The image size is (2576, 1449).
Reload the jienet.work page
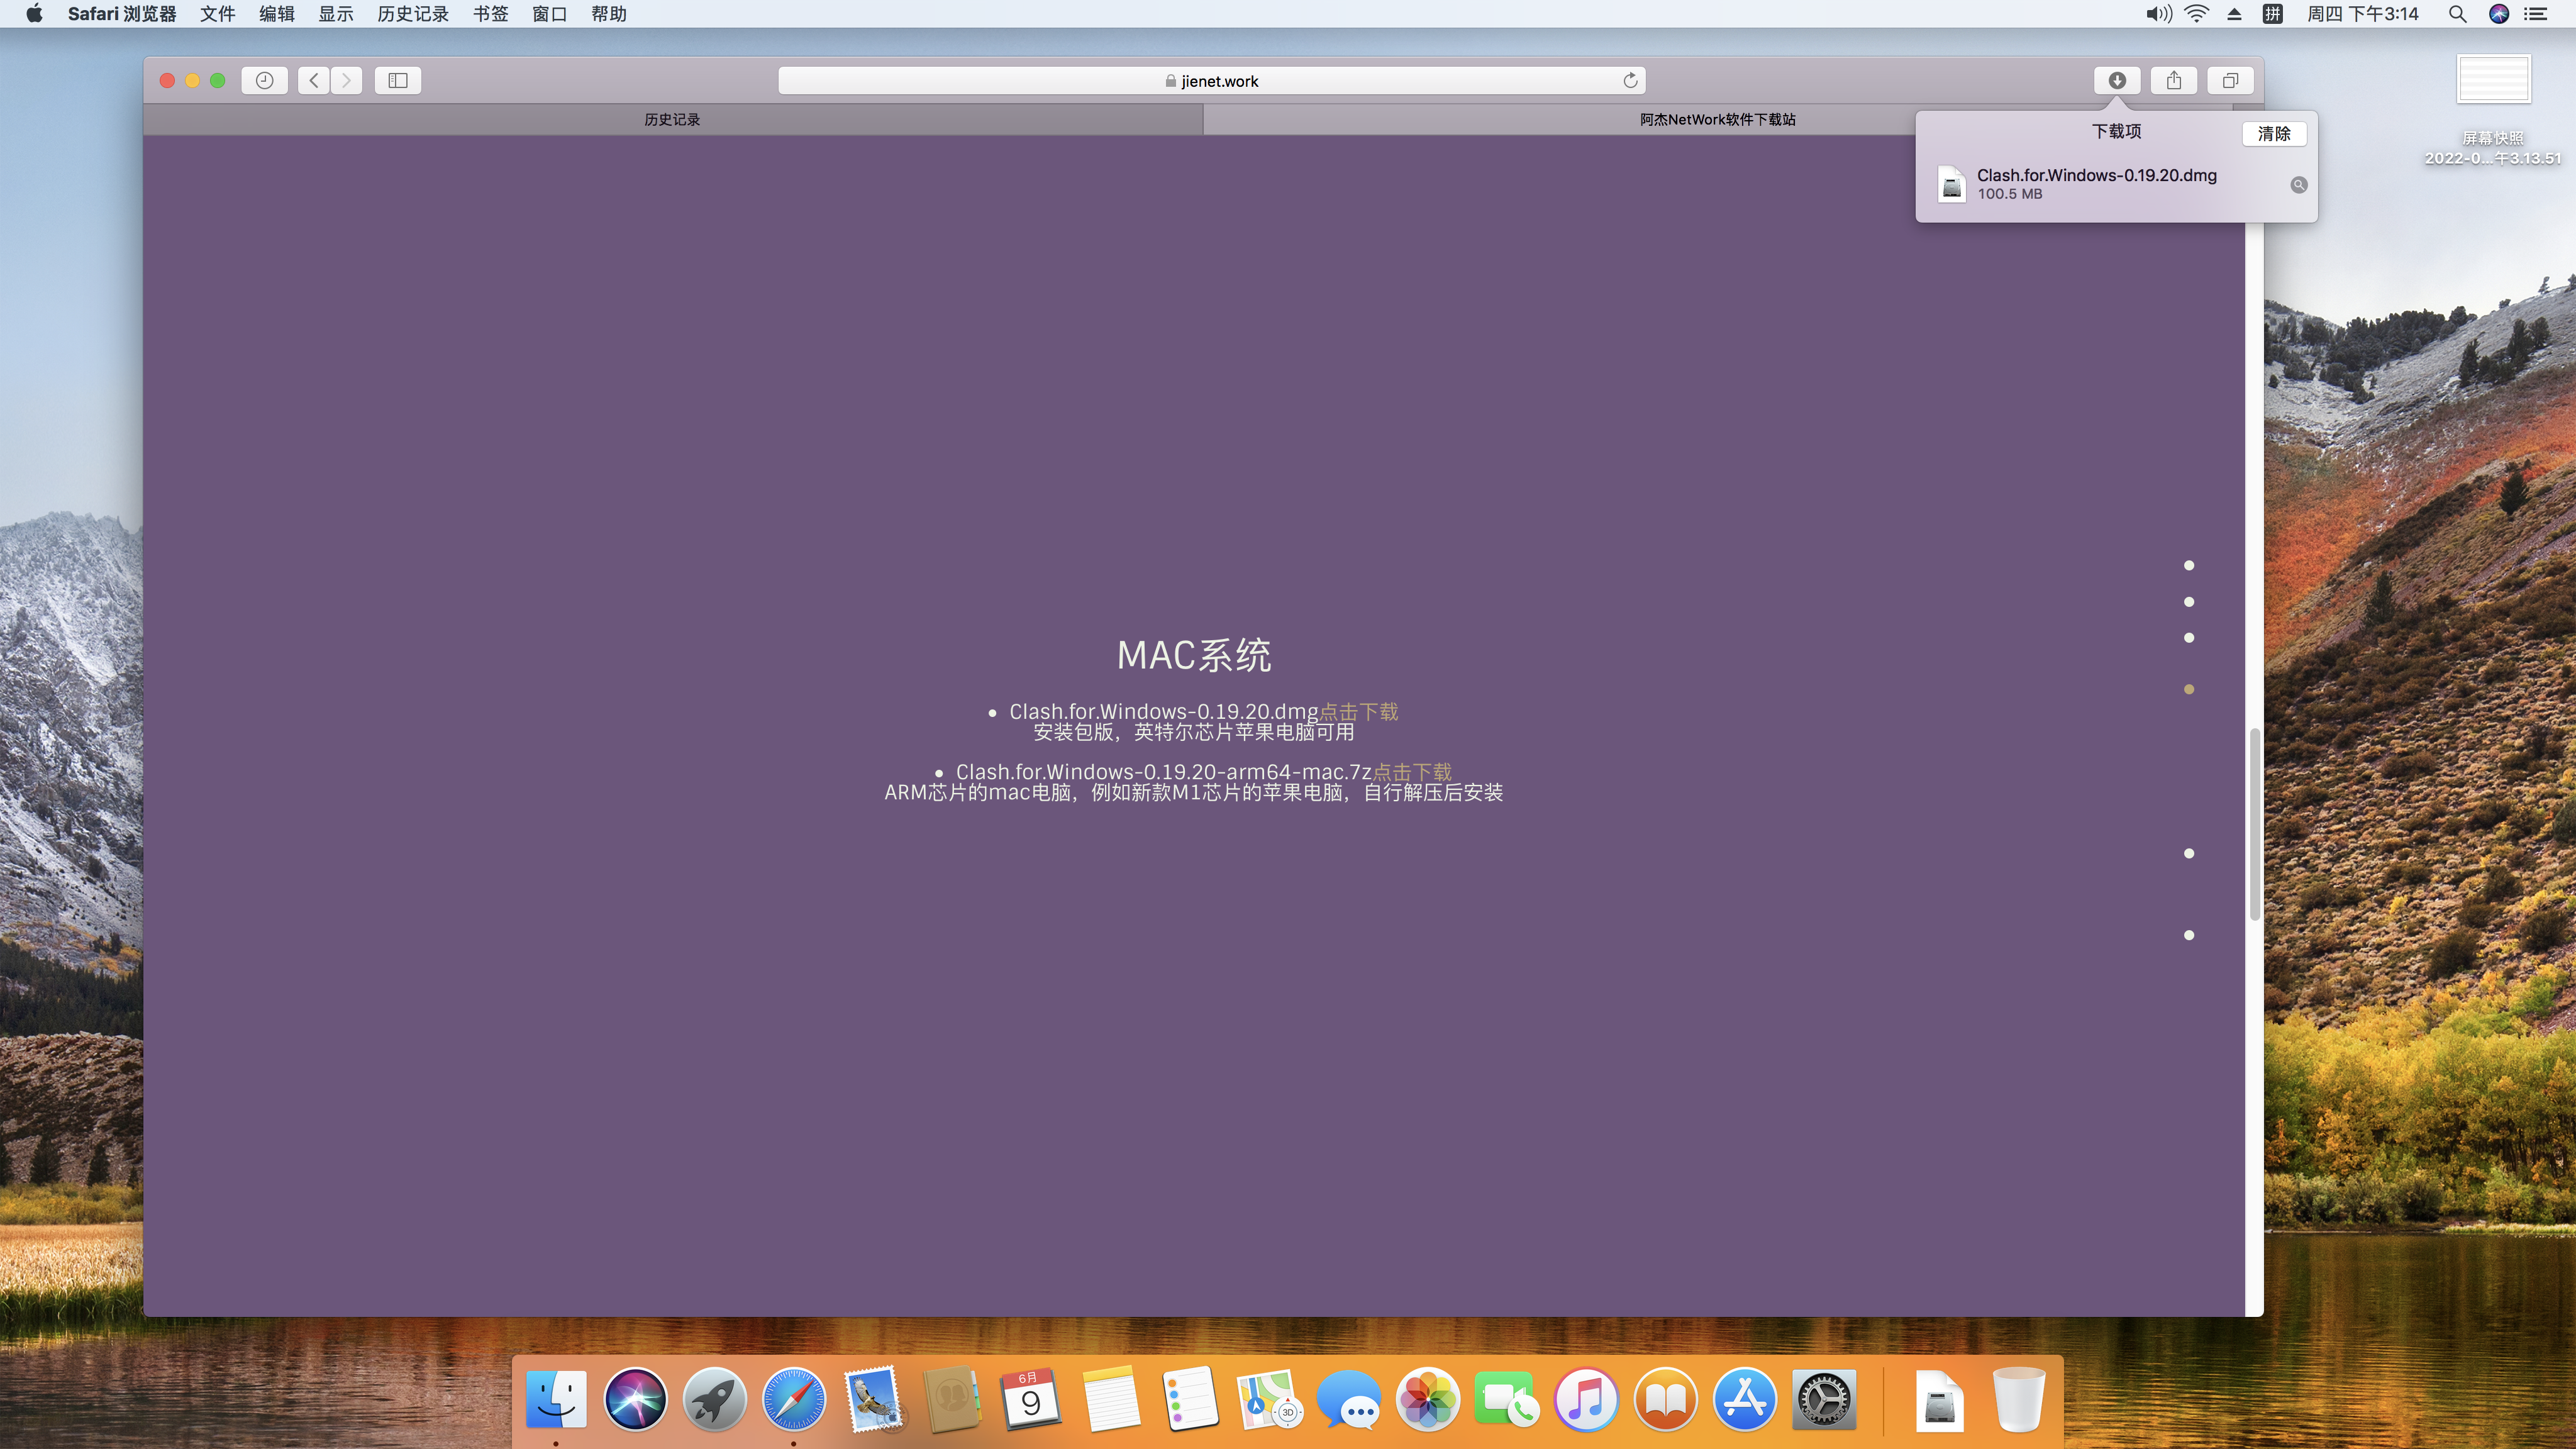(x=1630, y=80)
